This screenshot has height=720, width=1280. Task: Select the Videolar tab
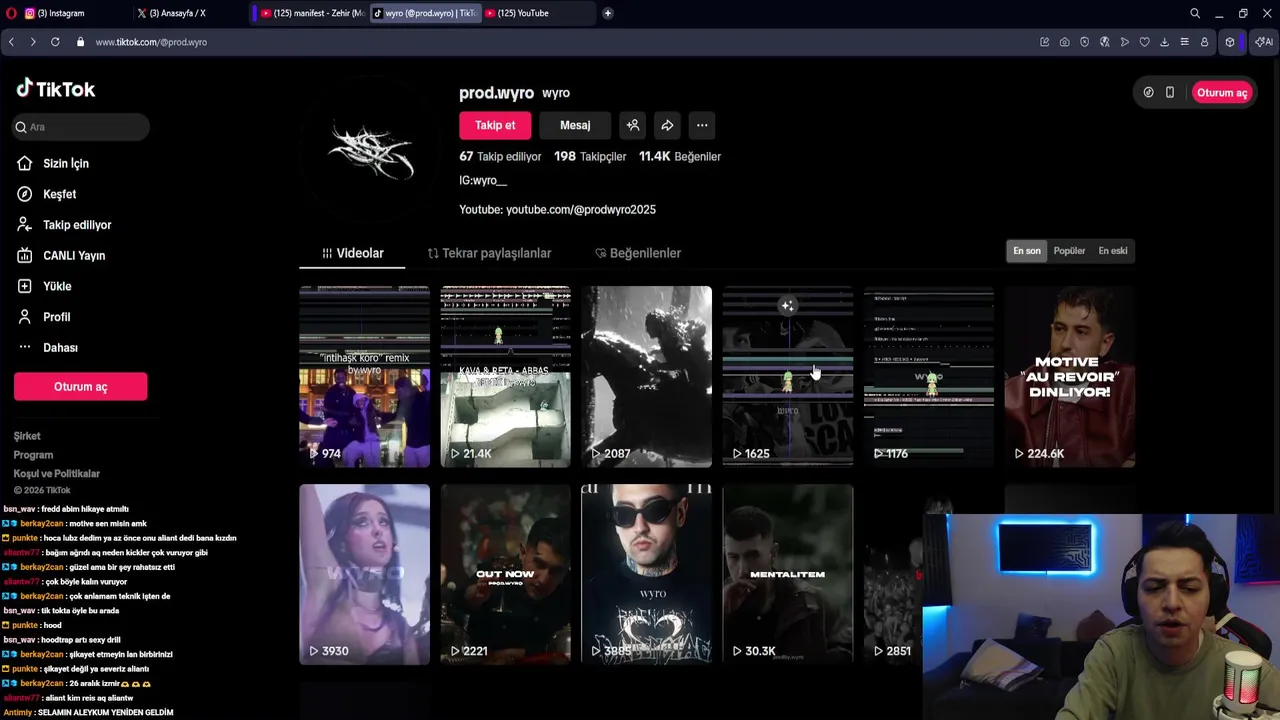coord(352,253)
